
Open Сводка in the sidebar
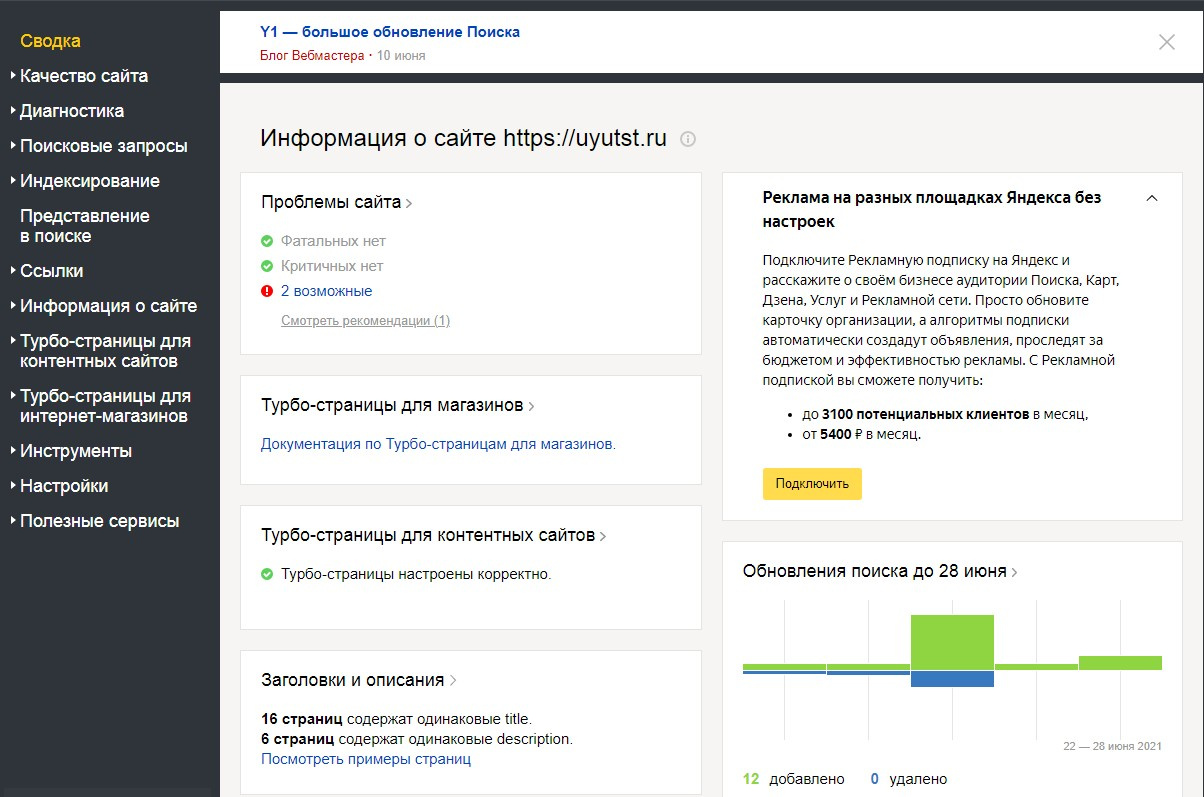pos(50,41)
